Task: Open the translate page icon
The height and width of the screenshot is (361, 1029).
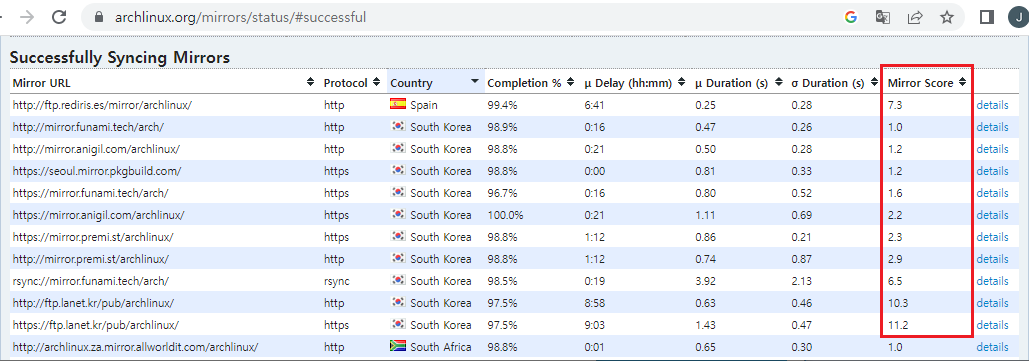Action: pyautogui.click(x=883, y=17)
